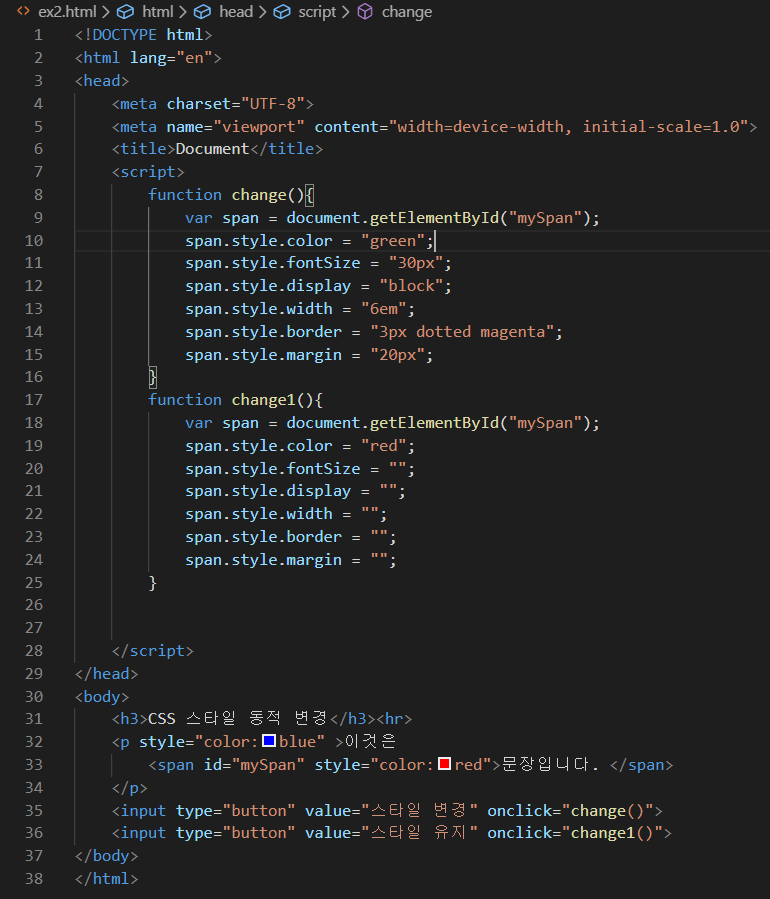
Task: Click the cube icon before html breadcrumb
Action: tap(126, 11)
